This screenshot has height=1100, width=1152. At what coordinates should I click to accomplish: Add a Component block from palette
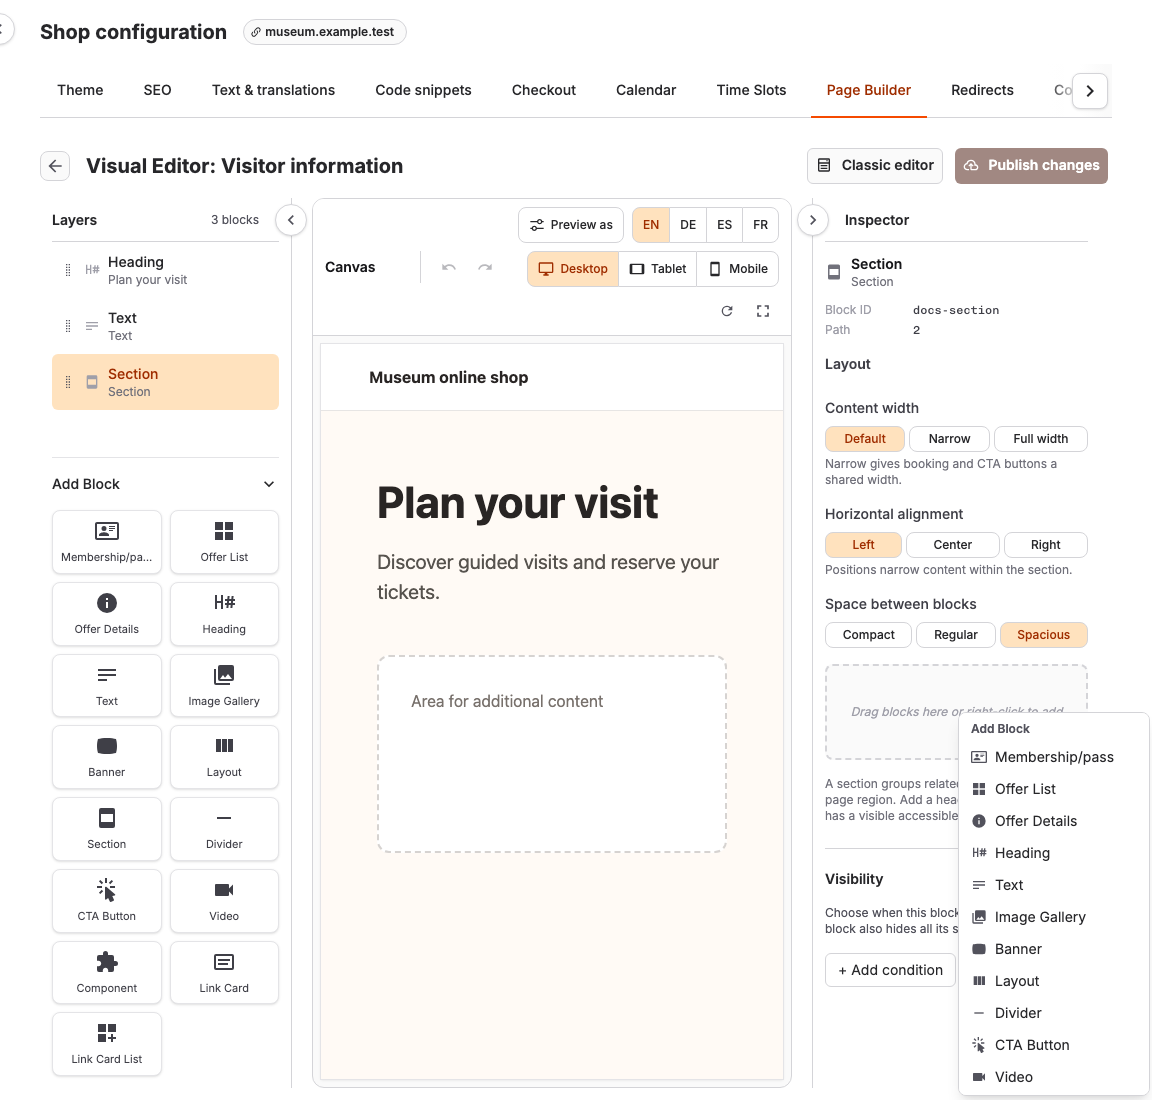[107, 973]
